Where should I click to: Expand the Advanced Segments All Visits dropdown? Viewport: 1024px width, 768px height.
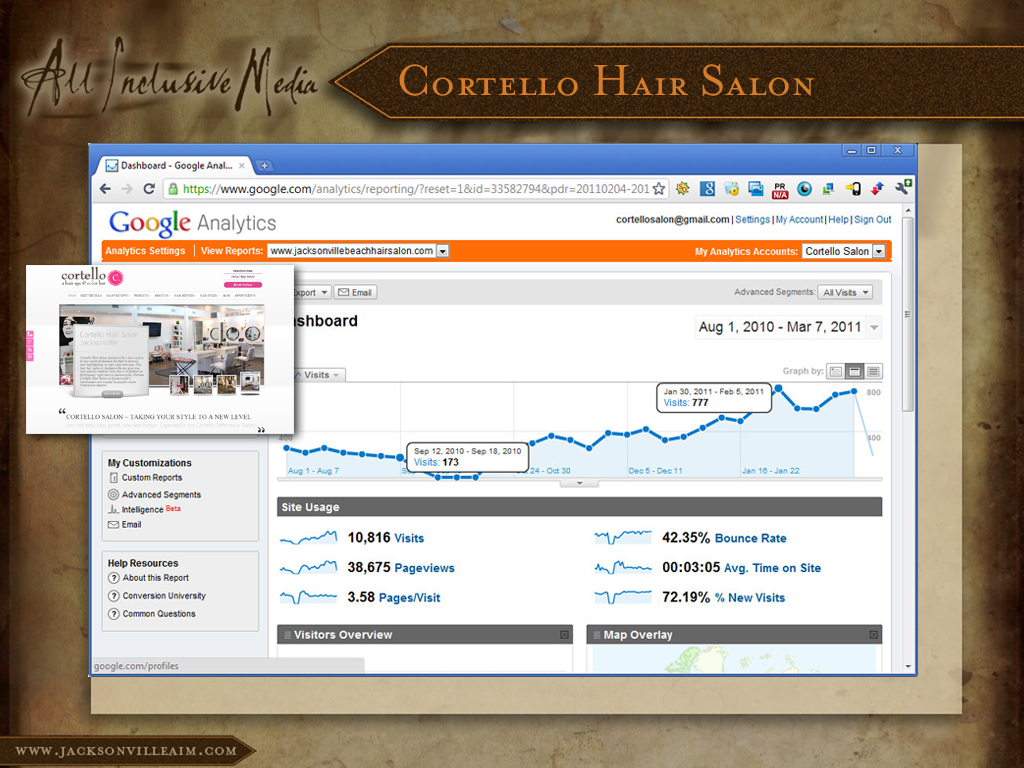[845, 292]
